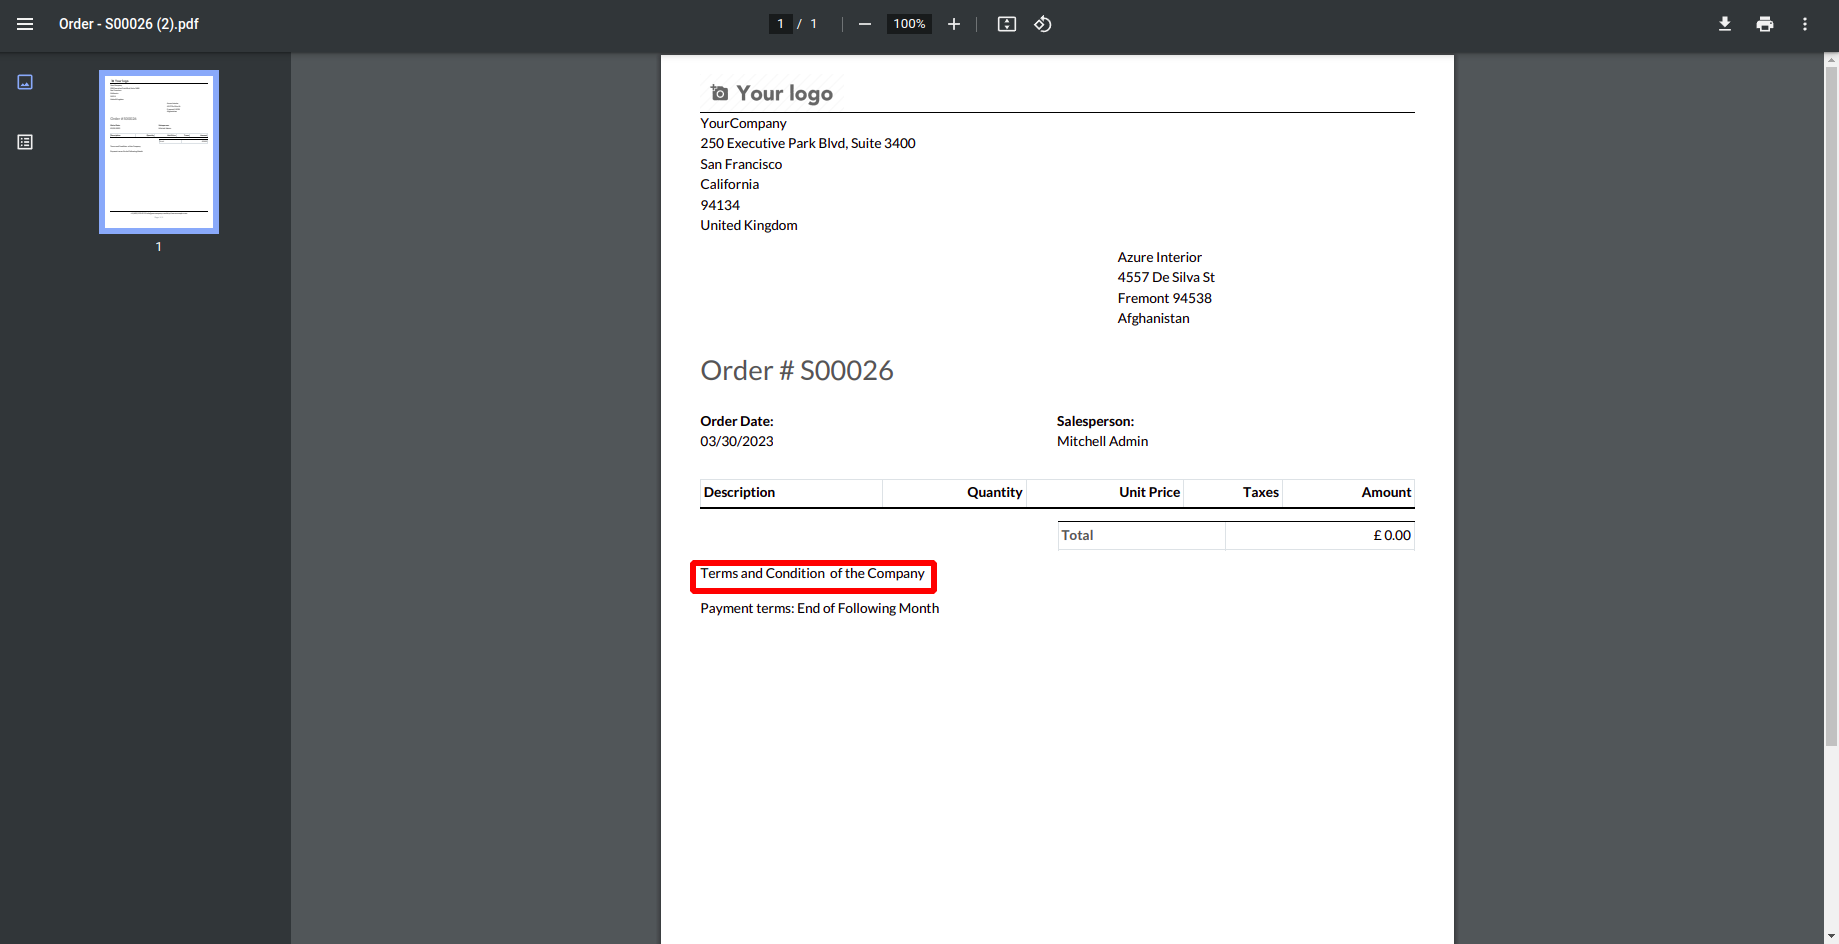The width and height of the screenshot is (1839, 944).
Task: Show the thumbnails view in sidebar
Action: point(25,82)
